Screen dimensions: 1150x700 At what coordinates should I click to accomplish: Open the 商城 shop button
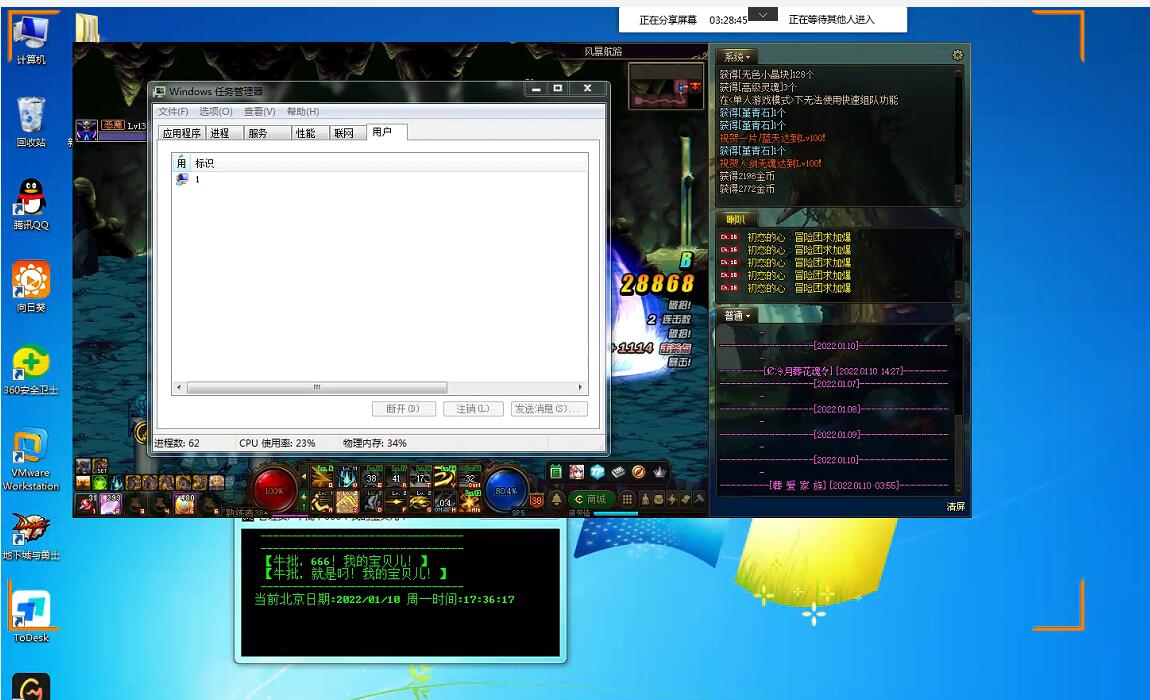pyautogui.click(x=590, y=499)
